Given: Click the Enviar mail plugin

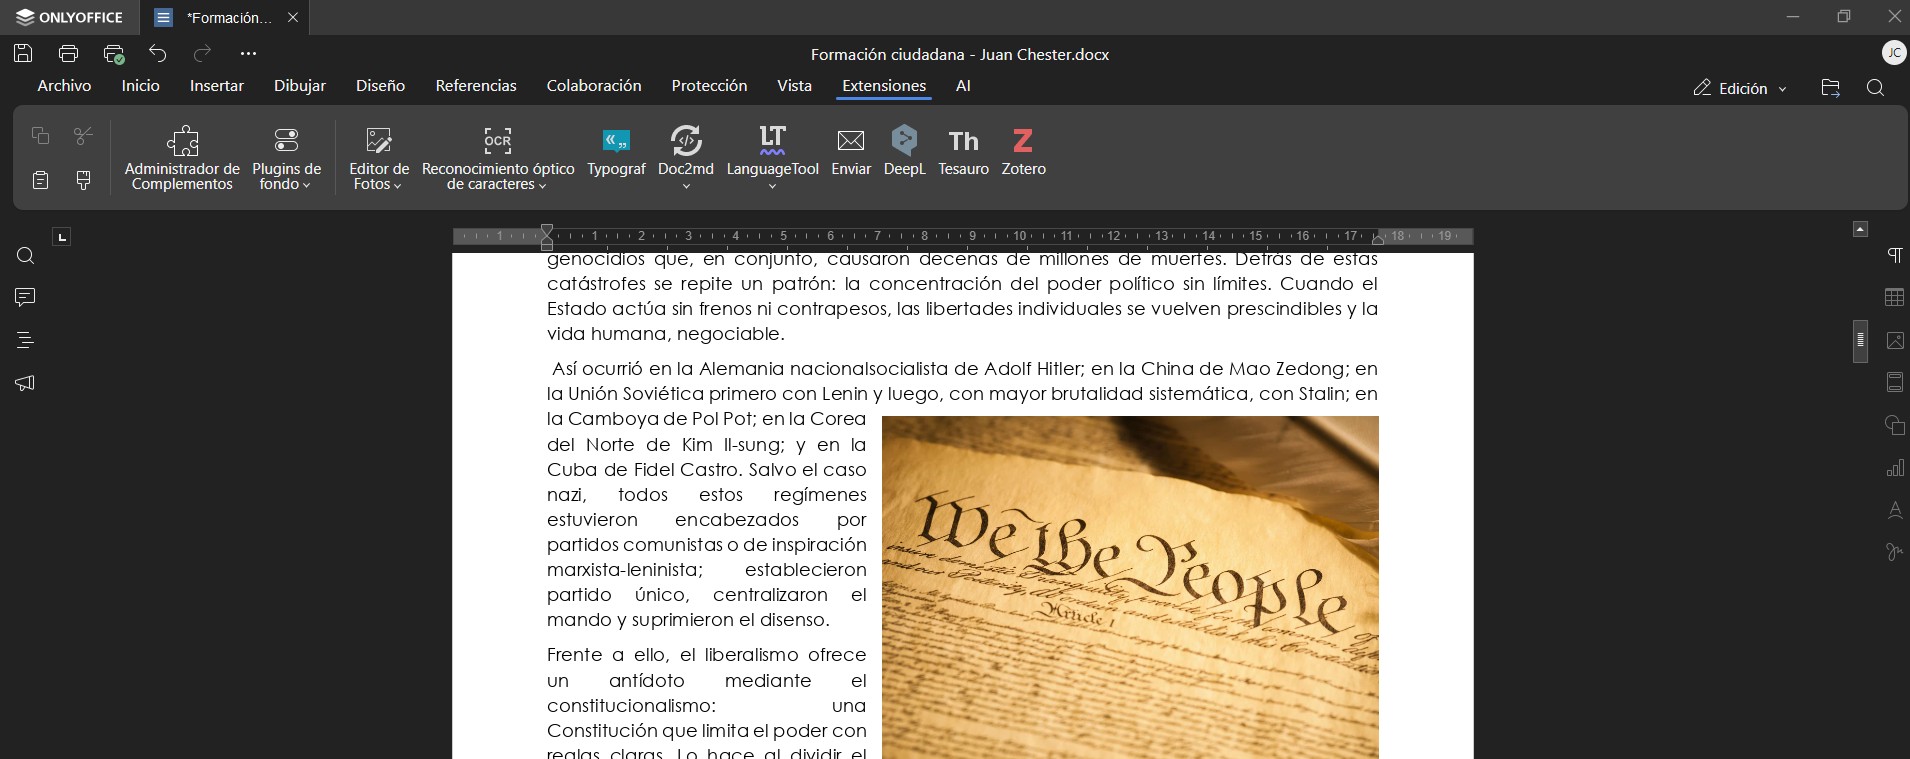Looking at the screenshot, I should [x=850, y=152].
